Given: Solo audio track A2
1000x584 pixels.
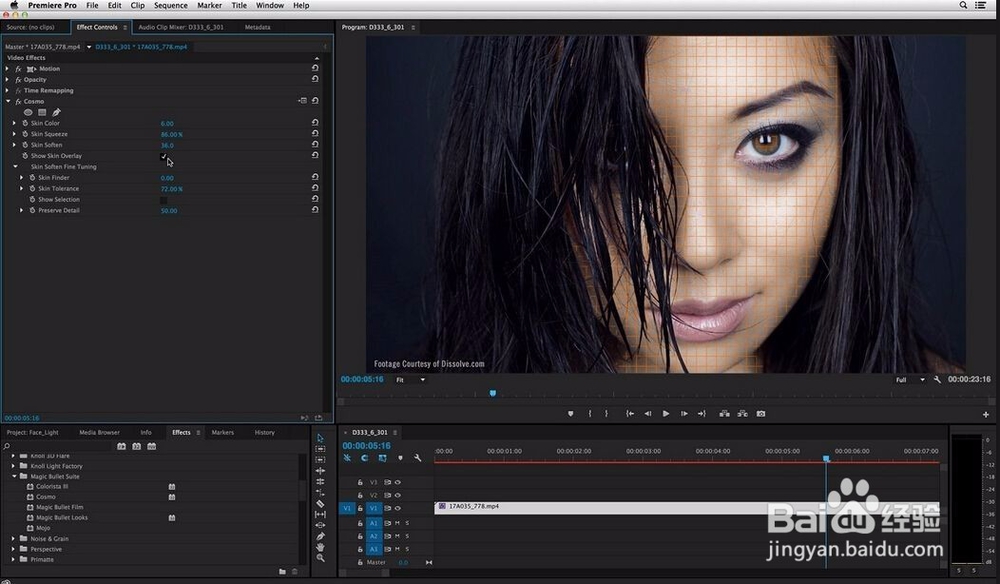Looking at the screenshot, I should coord(407,536).
